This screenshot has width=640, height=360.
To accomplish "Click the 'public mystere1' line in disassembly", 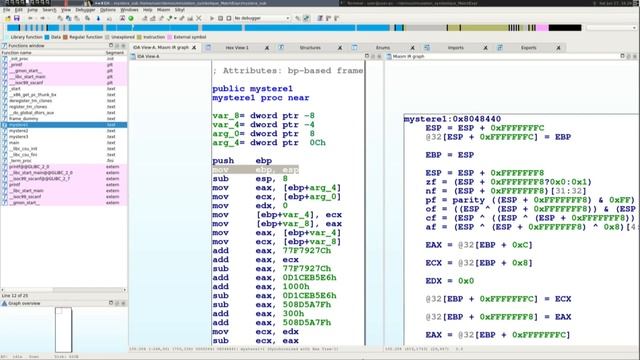I will [252, 89].
